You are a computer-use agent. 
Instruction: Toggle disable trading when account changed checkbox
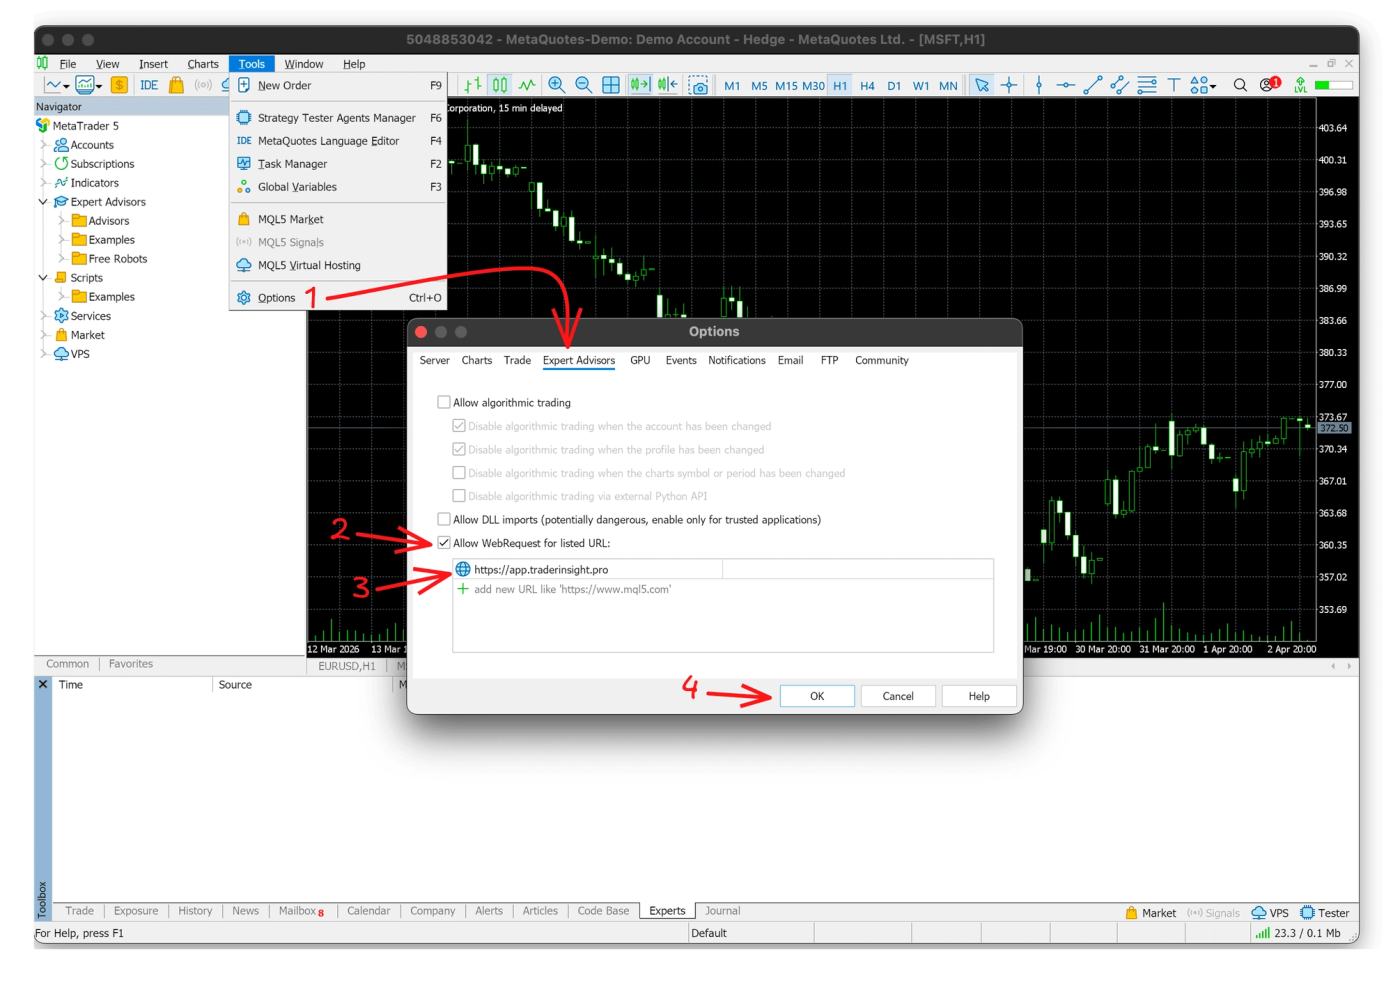(459, 426)
